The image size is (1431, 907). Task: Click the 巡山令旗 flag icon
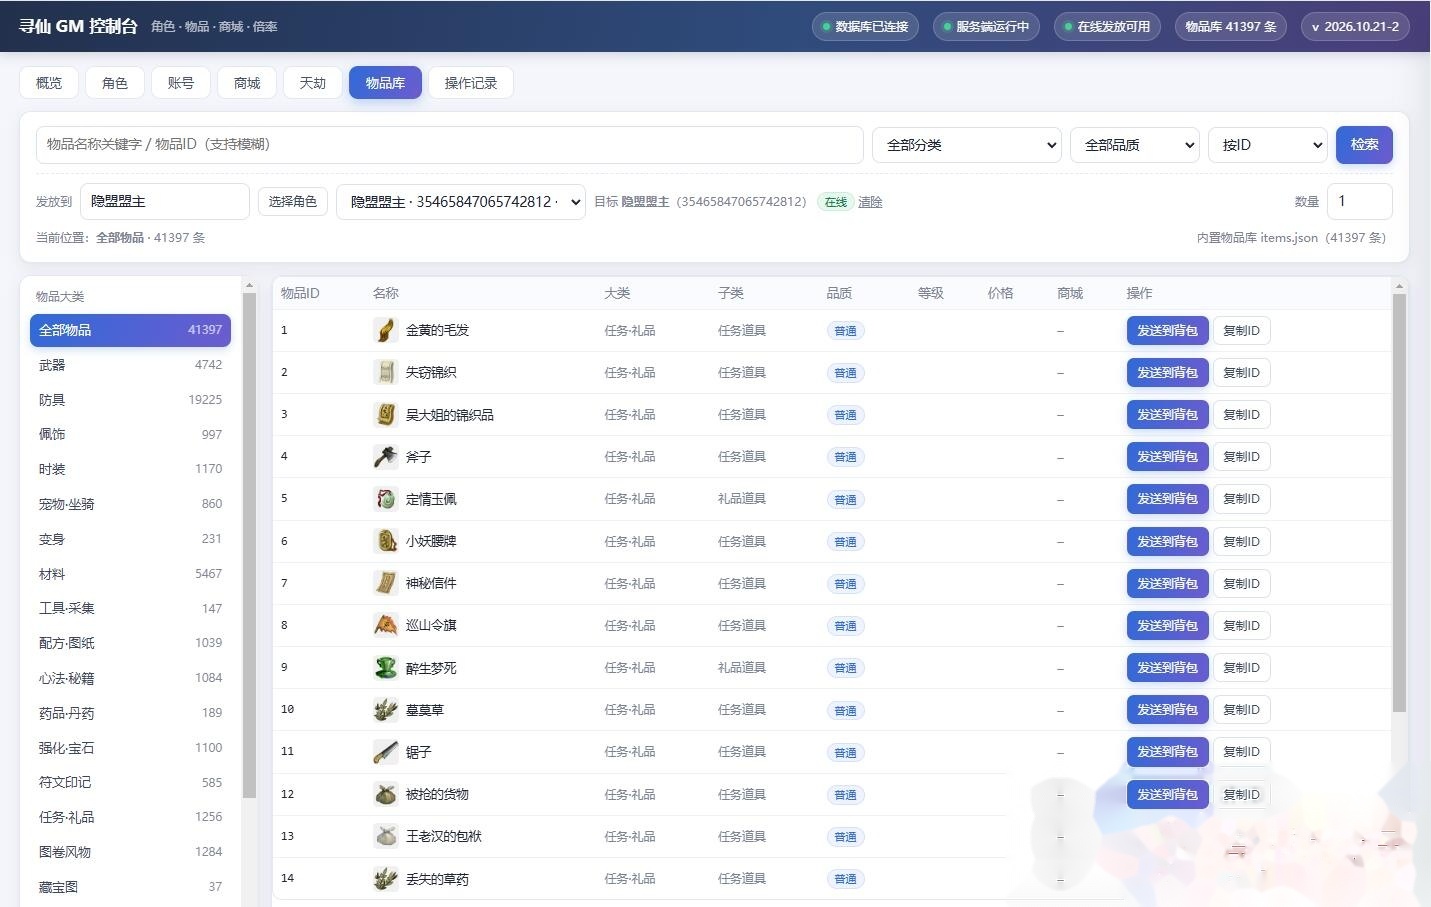385,625
